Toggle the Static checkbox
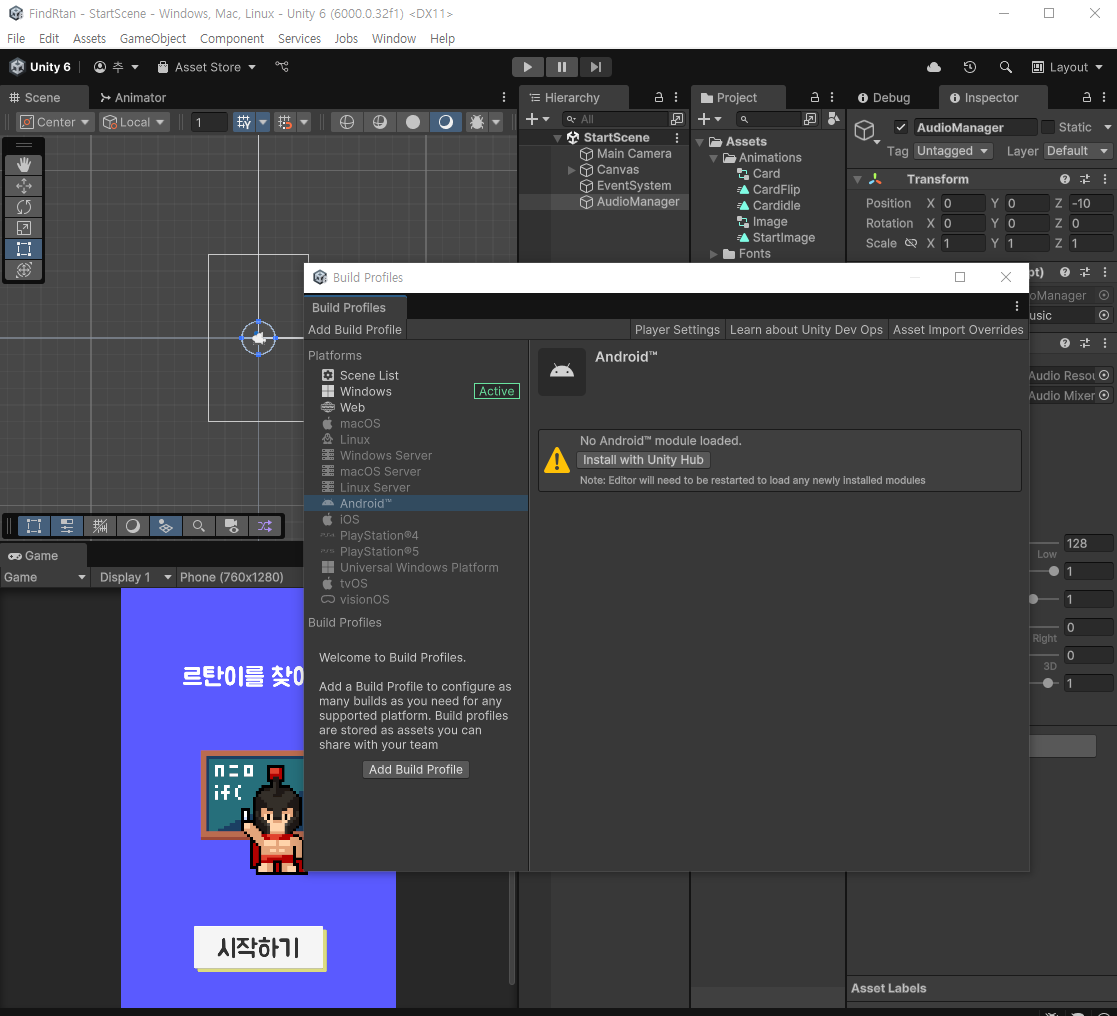The width and height of the screenshot is (1117, 1016). [1048, 128]
